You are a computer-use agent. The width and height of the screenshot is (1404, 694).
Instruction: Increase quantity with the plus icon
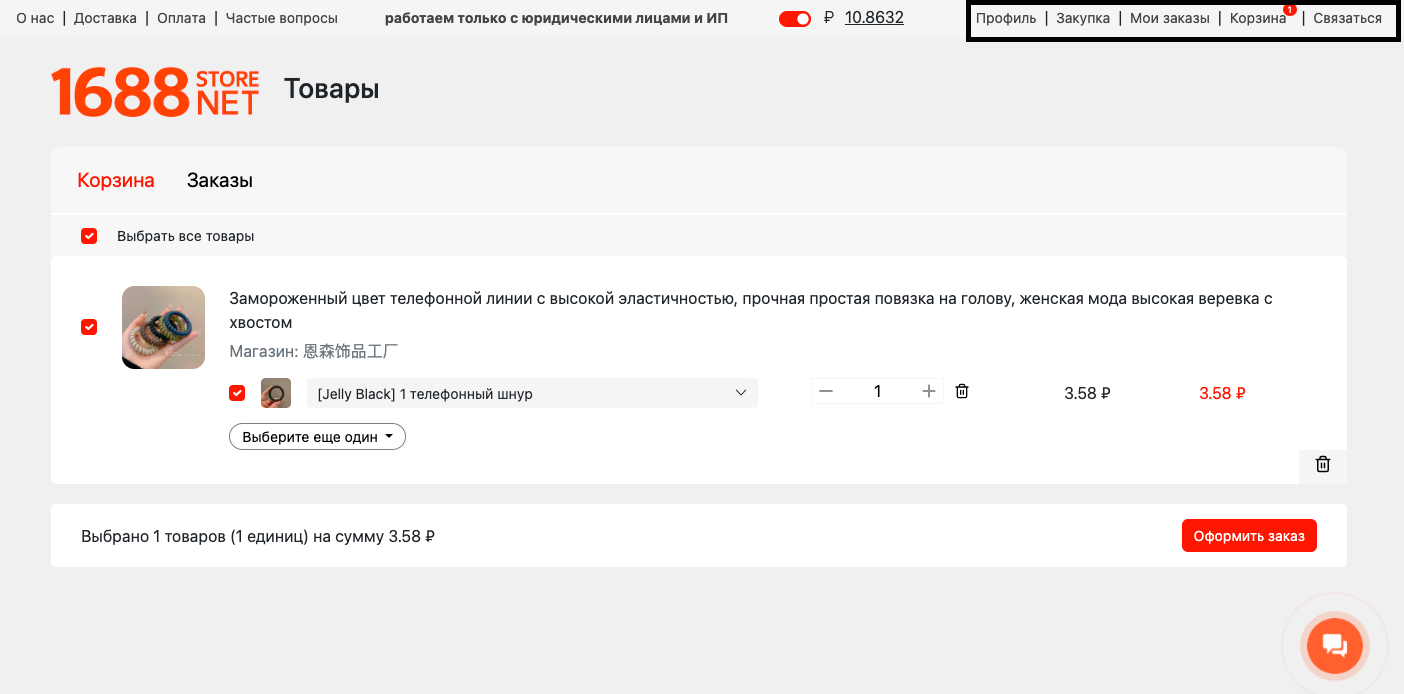(x=928, y=392)
